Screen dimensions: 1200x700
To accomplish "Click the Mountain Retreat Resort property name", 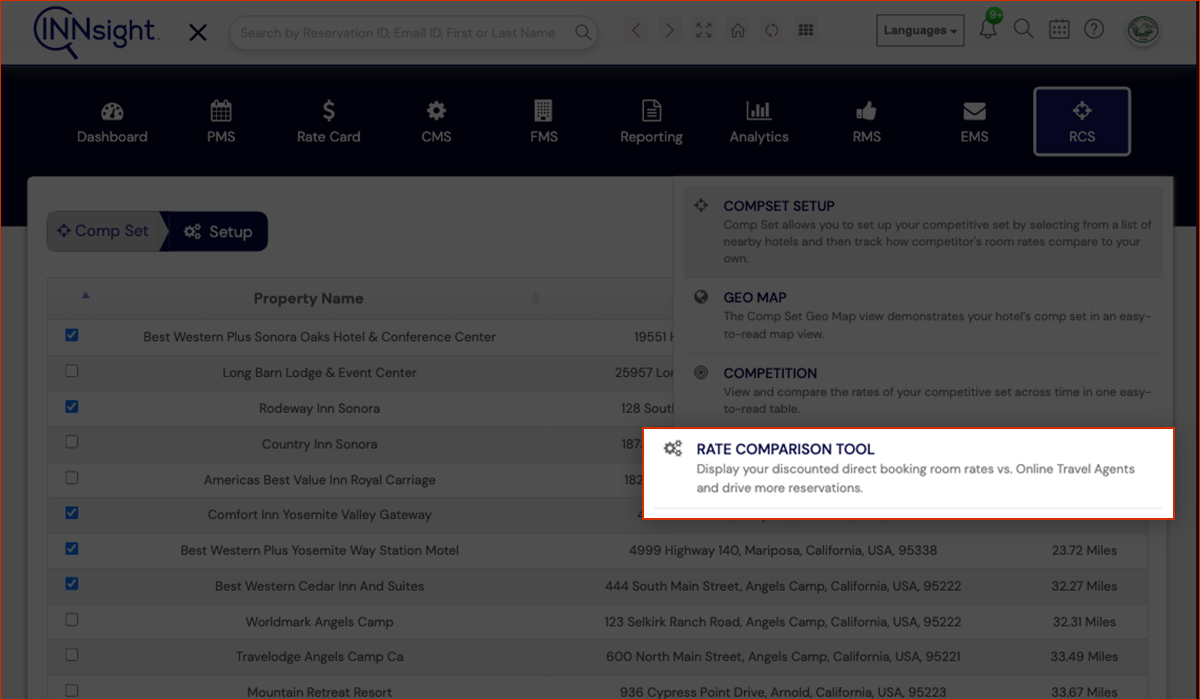I will point(320,692).
